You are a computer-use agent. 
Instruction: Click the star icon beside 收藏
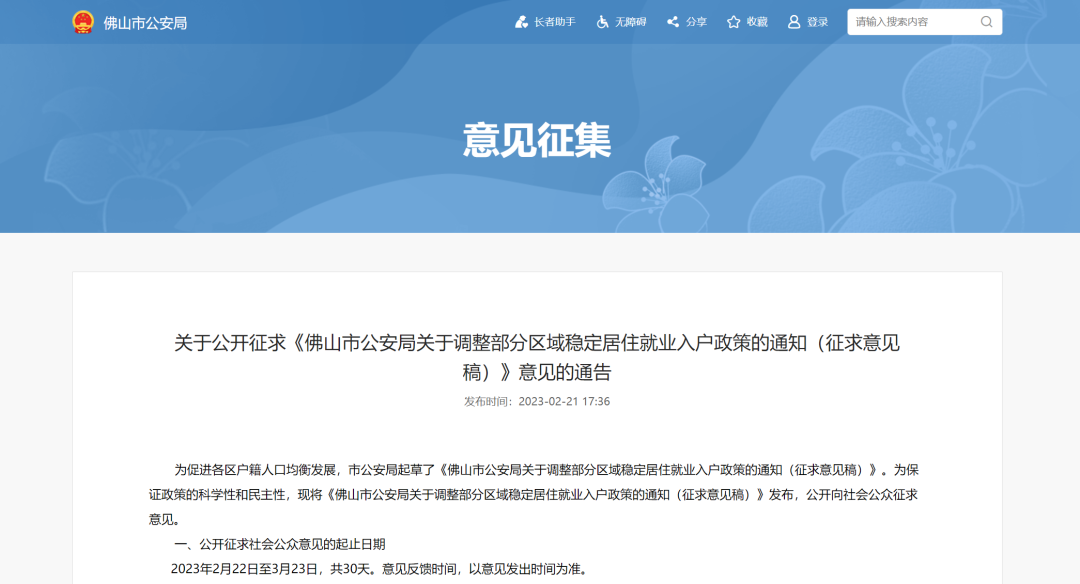tap(734, 22)
